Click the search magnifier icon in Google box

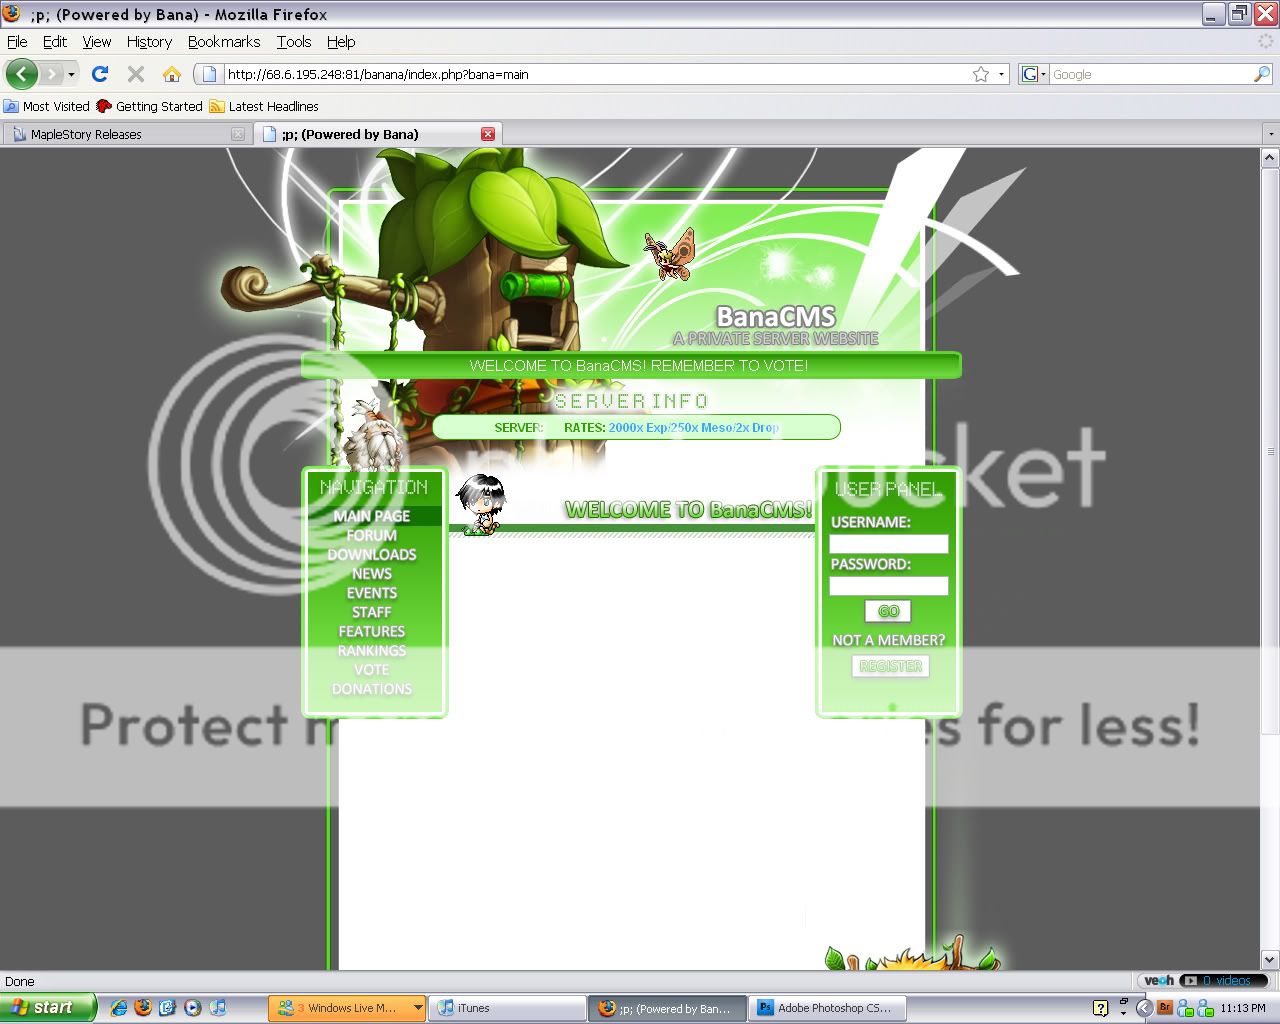click(1261, 74)
